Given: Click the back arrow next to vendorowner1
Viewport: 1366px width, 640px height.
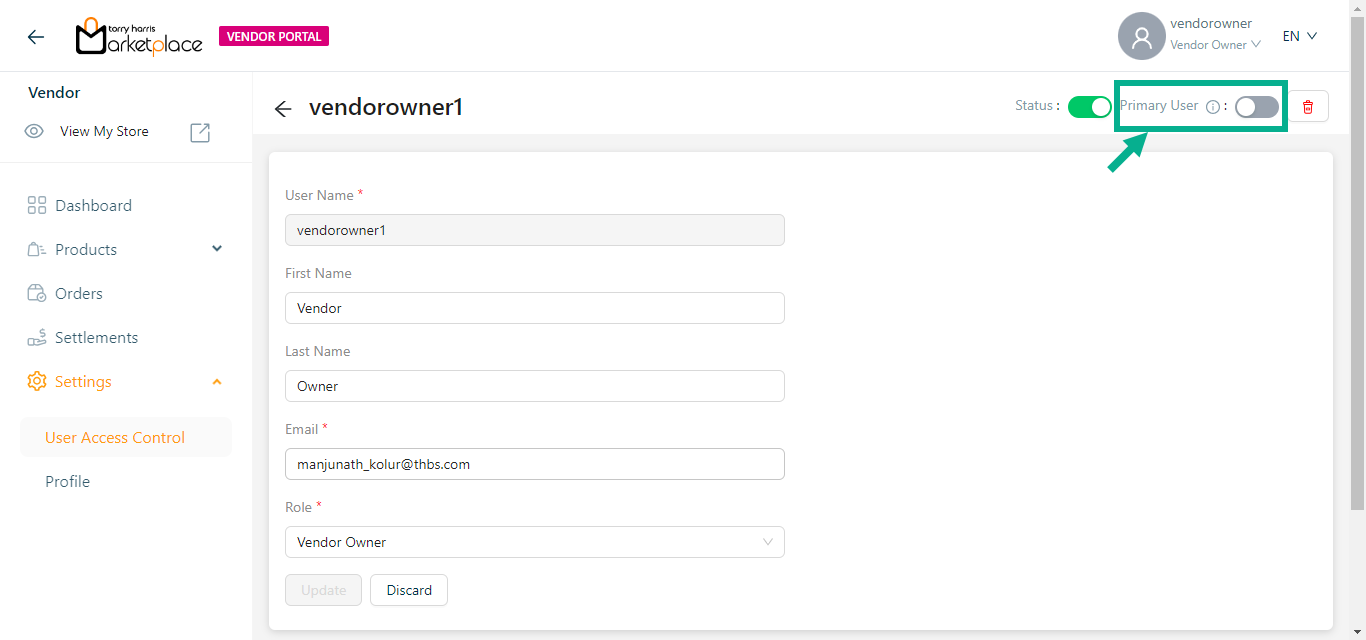Looking at the screenshot, I should [x=283, y=109].
